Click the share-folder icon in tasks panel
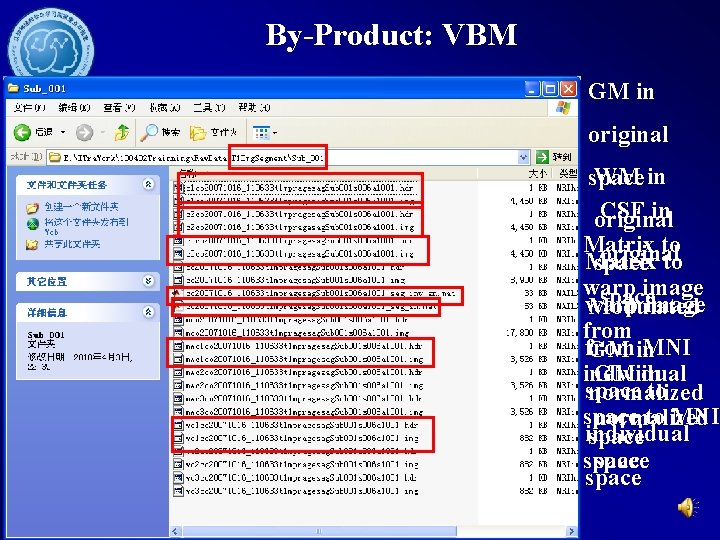The height and width of the screenshot is (540, 720). [x=32, y=245]
